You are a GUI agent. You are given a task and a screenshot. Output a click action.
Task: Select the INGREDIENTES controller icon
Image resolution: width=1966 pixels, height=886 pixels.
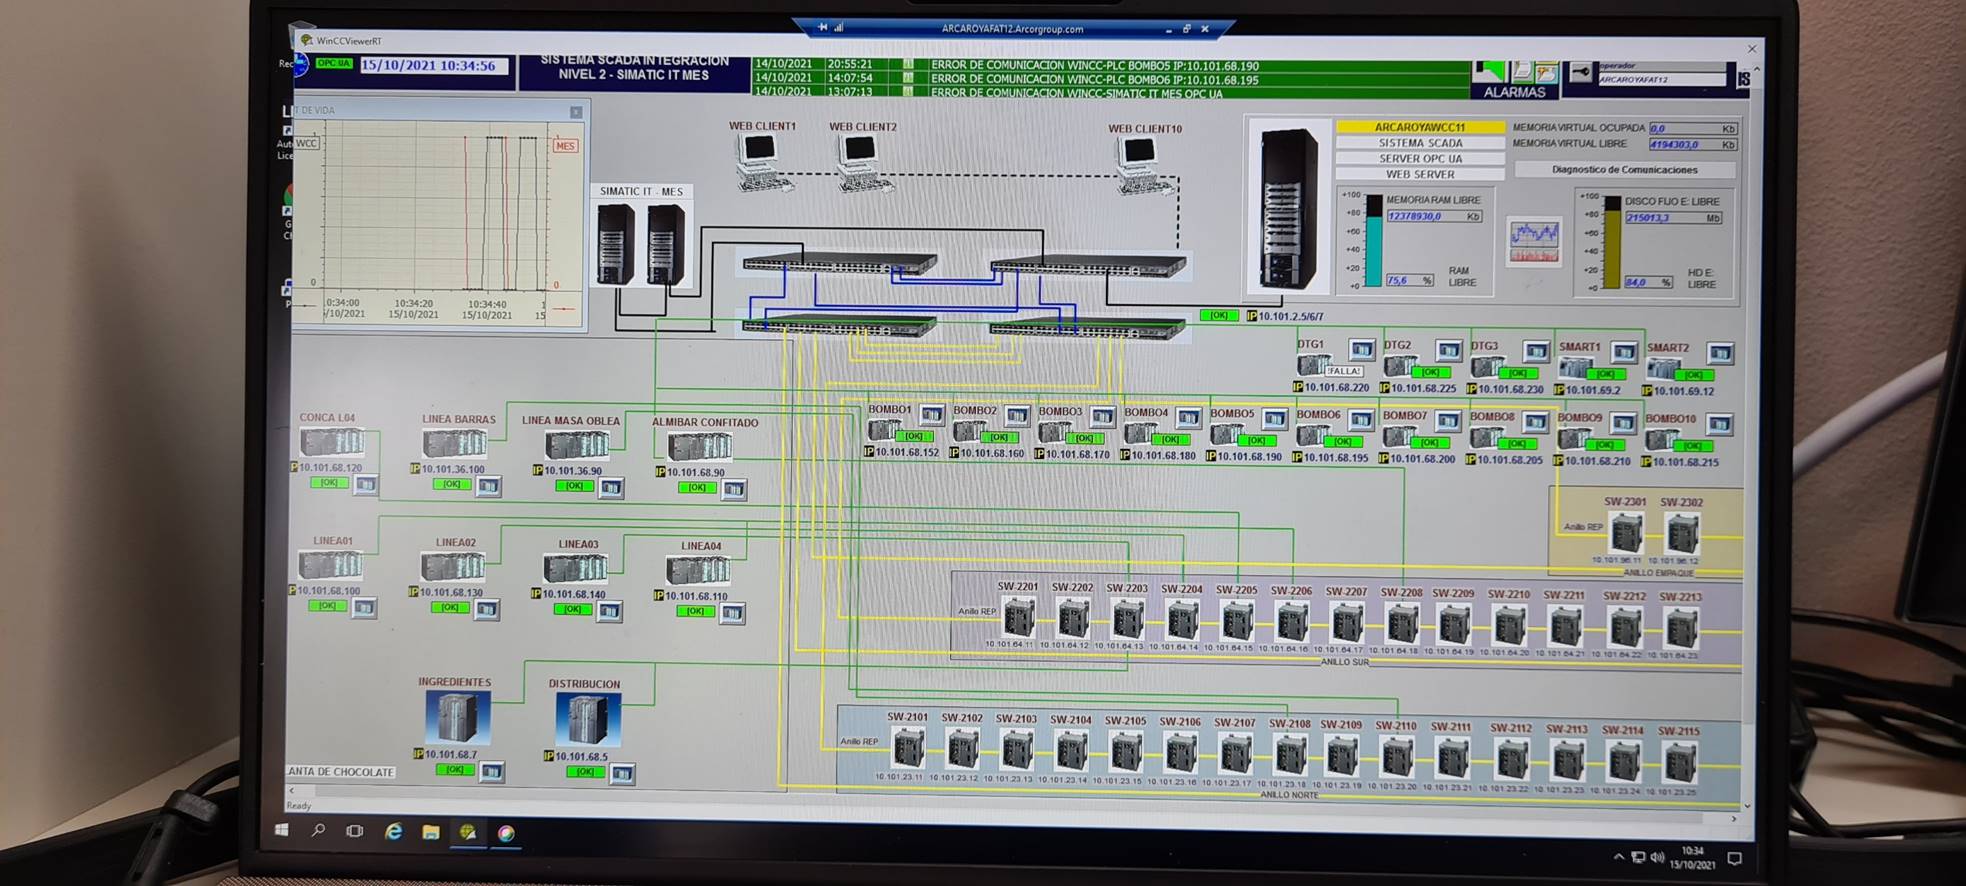coord(457,717)
